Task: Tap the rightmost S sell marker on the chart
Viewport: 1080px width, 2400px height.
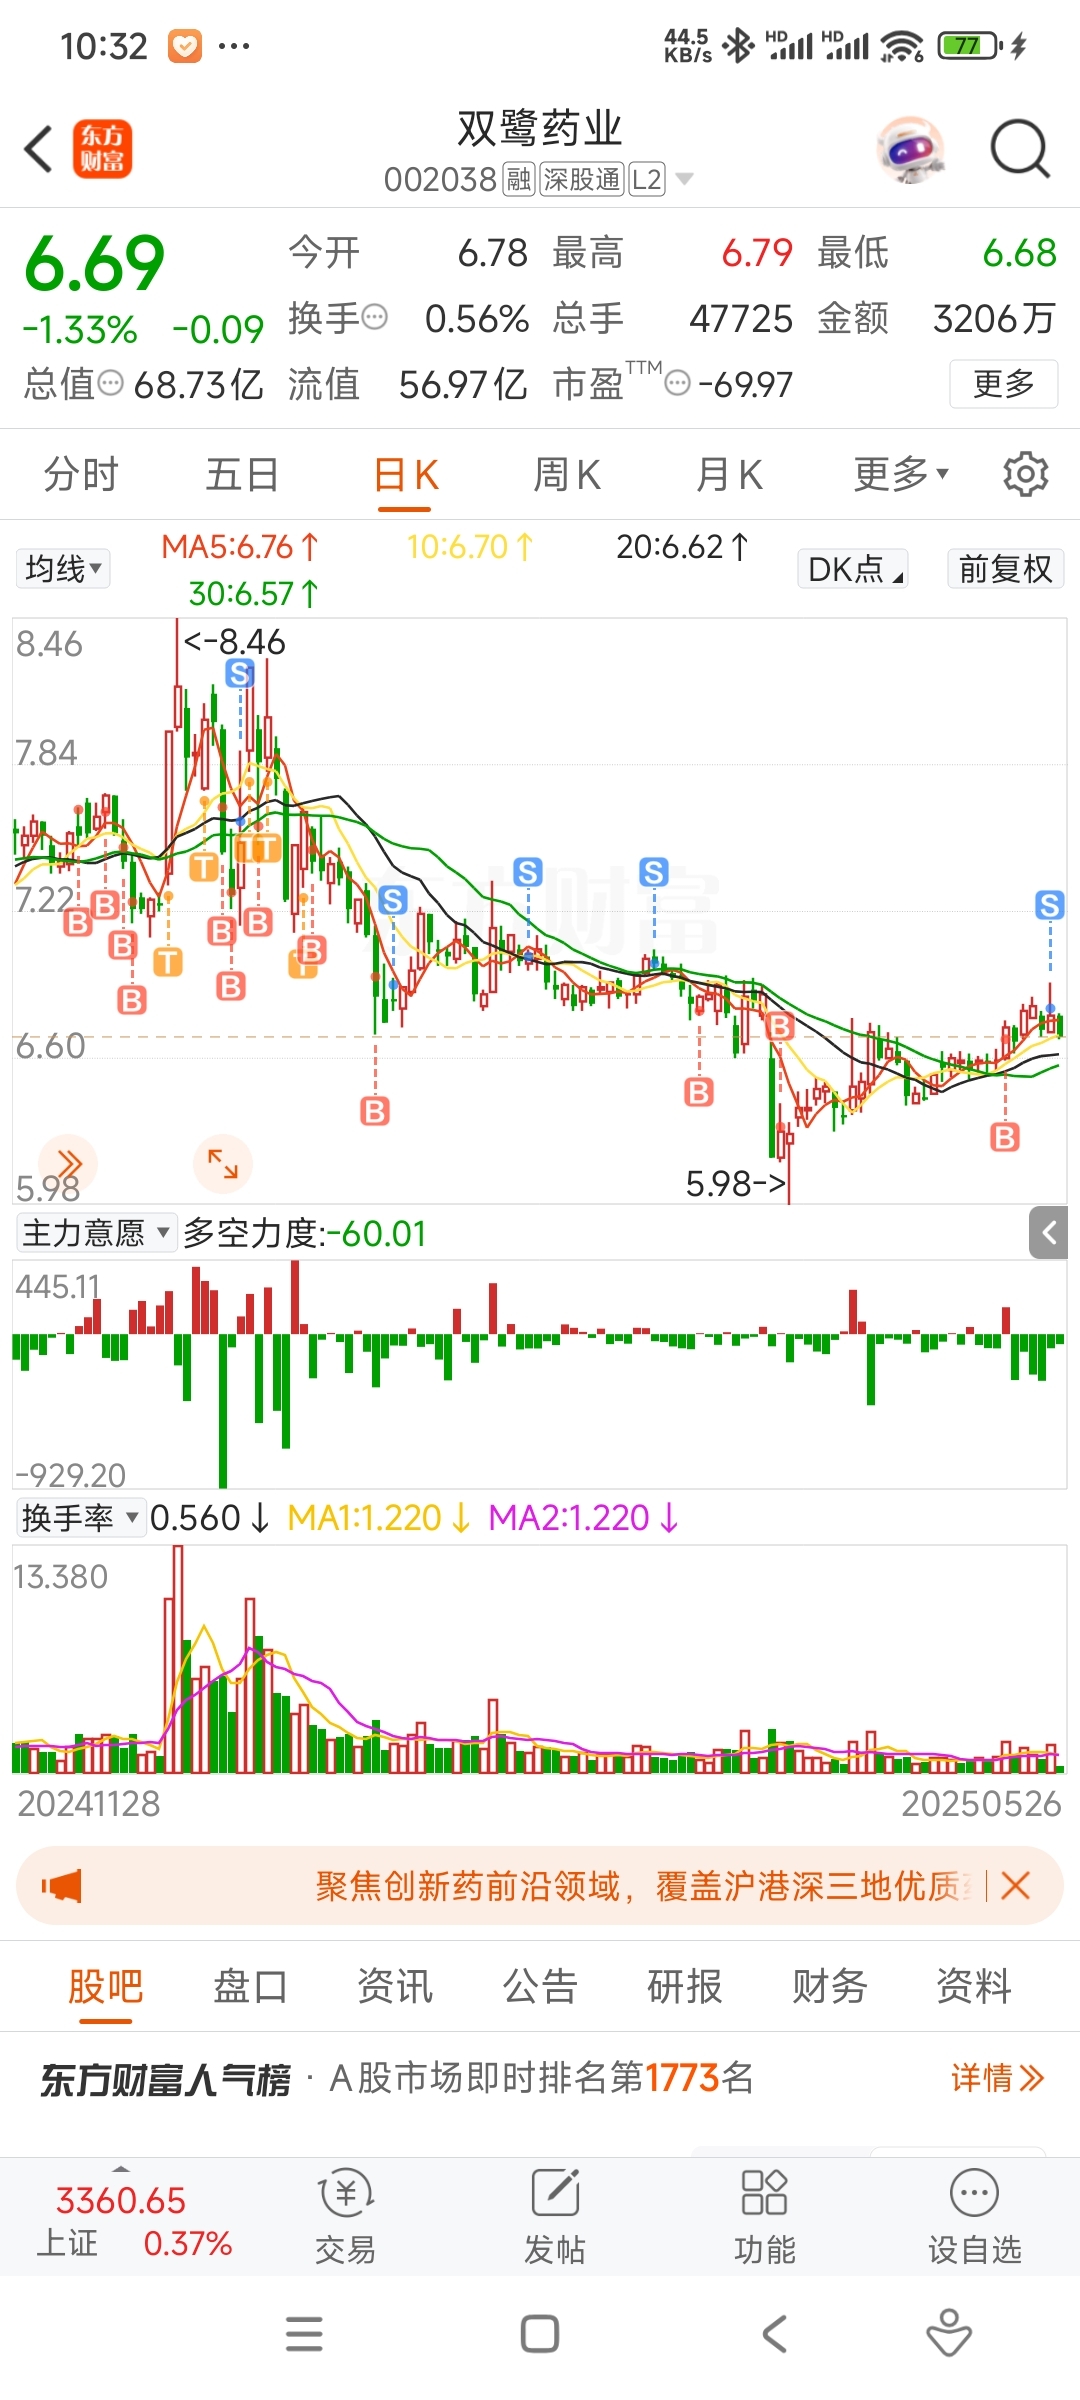Action: tap(1049, 905)
